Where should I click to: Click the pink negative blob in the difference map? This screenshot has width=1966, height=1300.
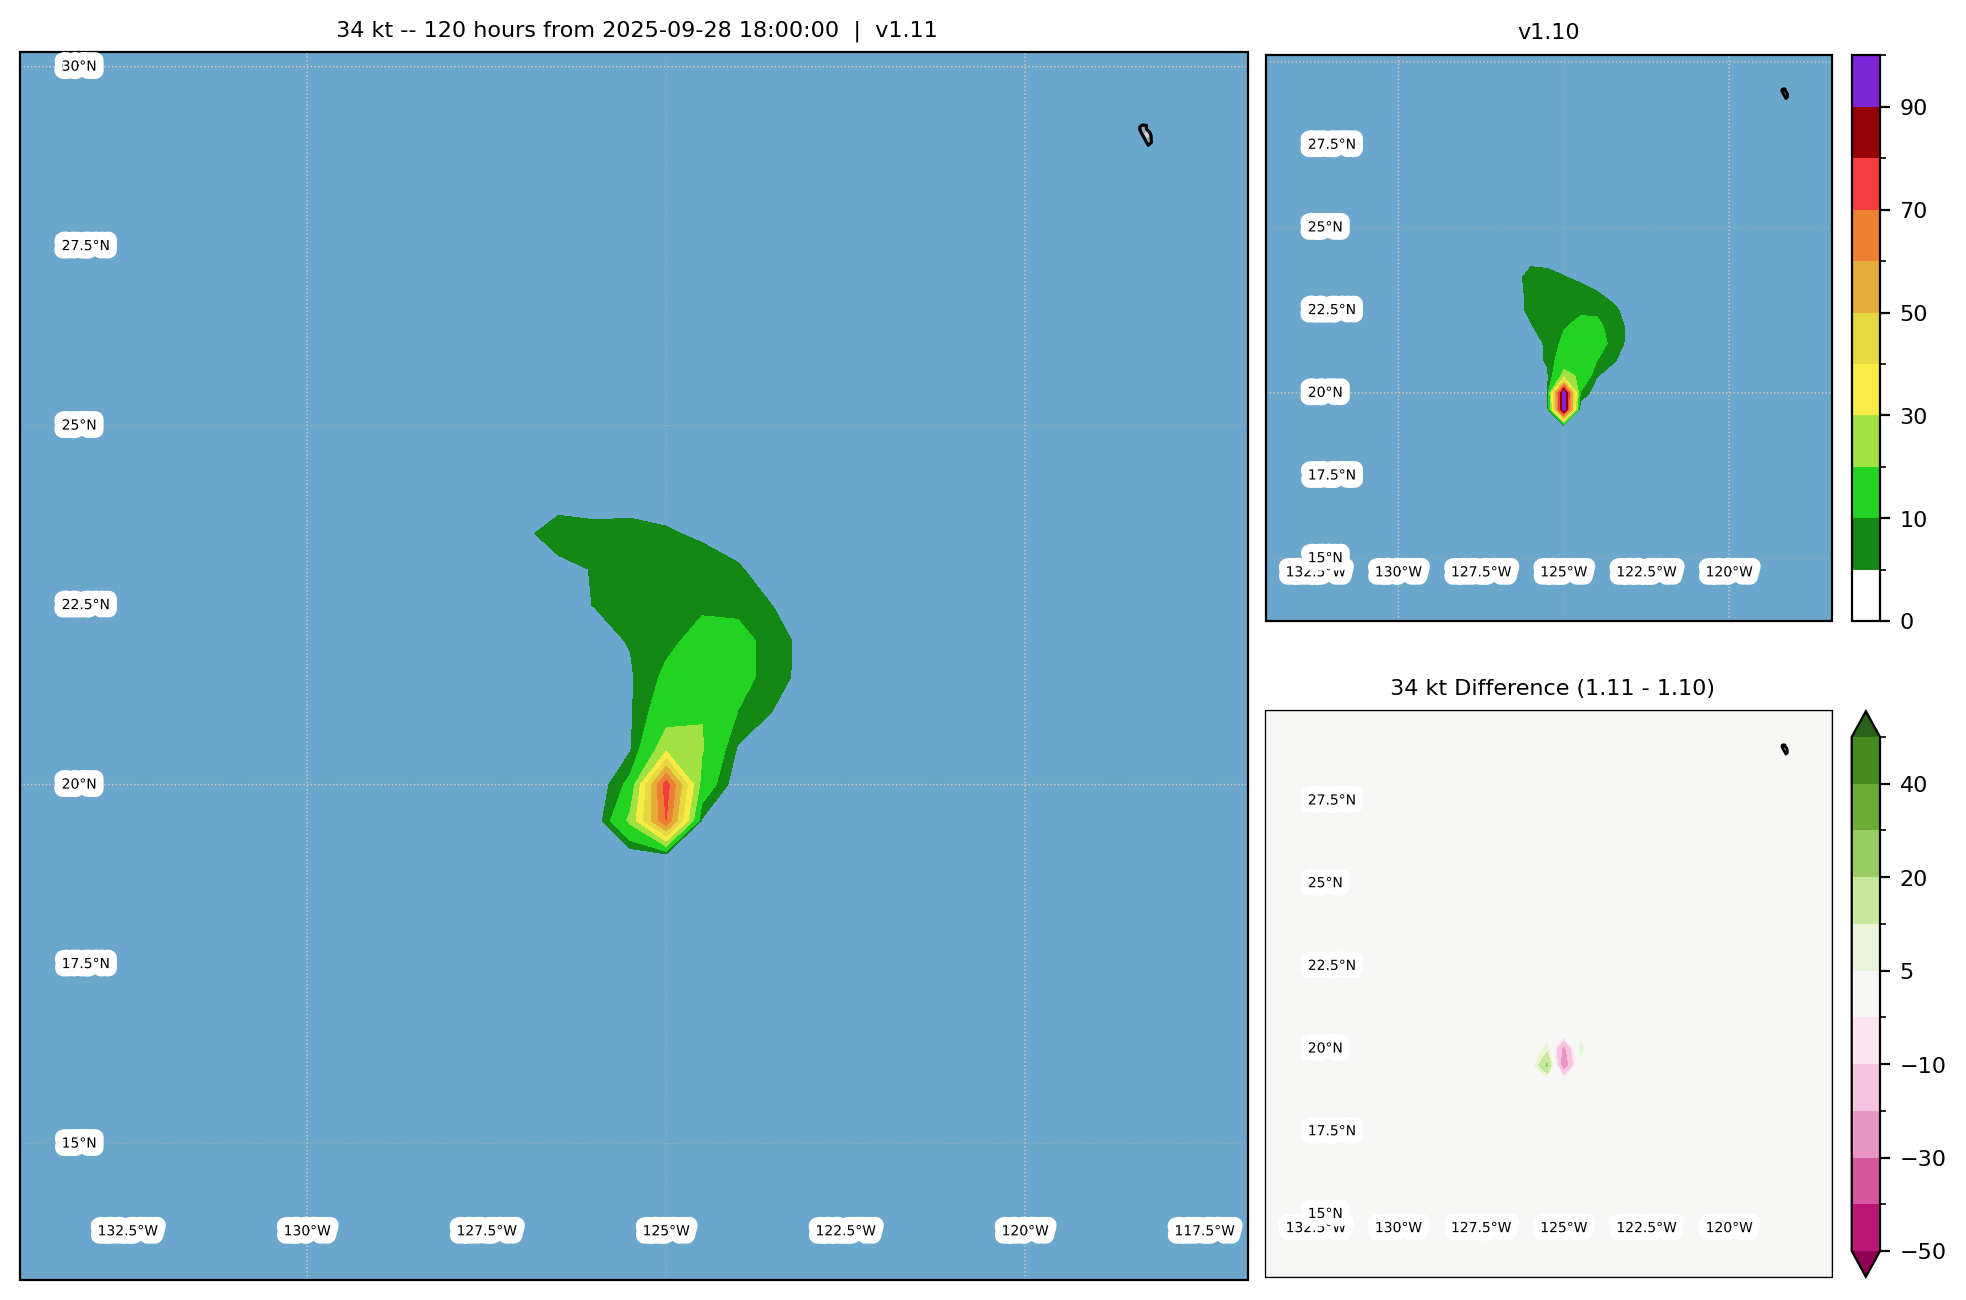pos(1564,1057)
